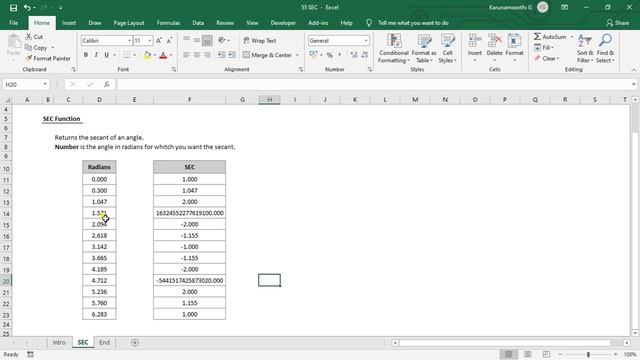This screenshot has height=360, width=640.
Task: Click inside the formula bar
Action: pos(373,84)
